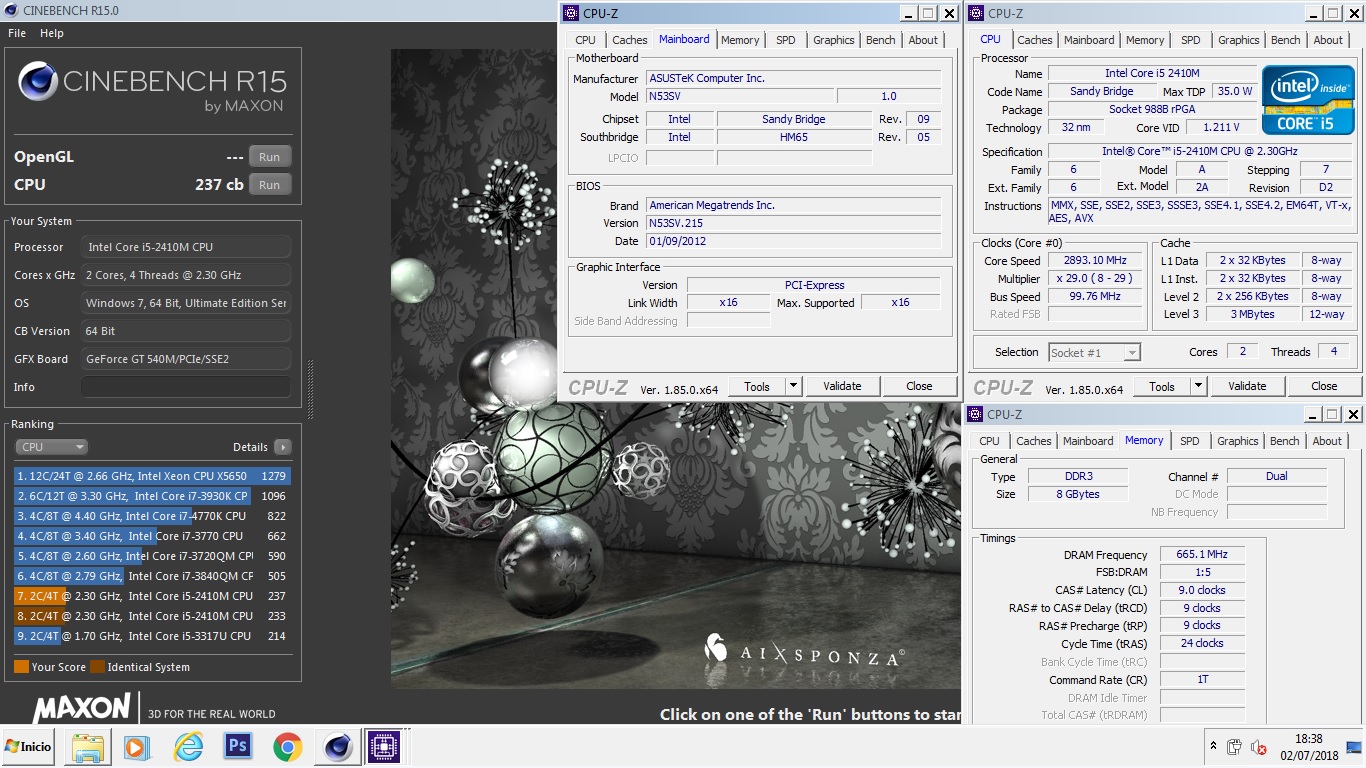The height and width of the screenshot is (768, 1366).
Task: Open the Inicio start menu
Action: click(28, 746)
